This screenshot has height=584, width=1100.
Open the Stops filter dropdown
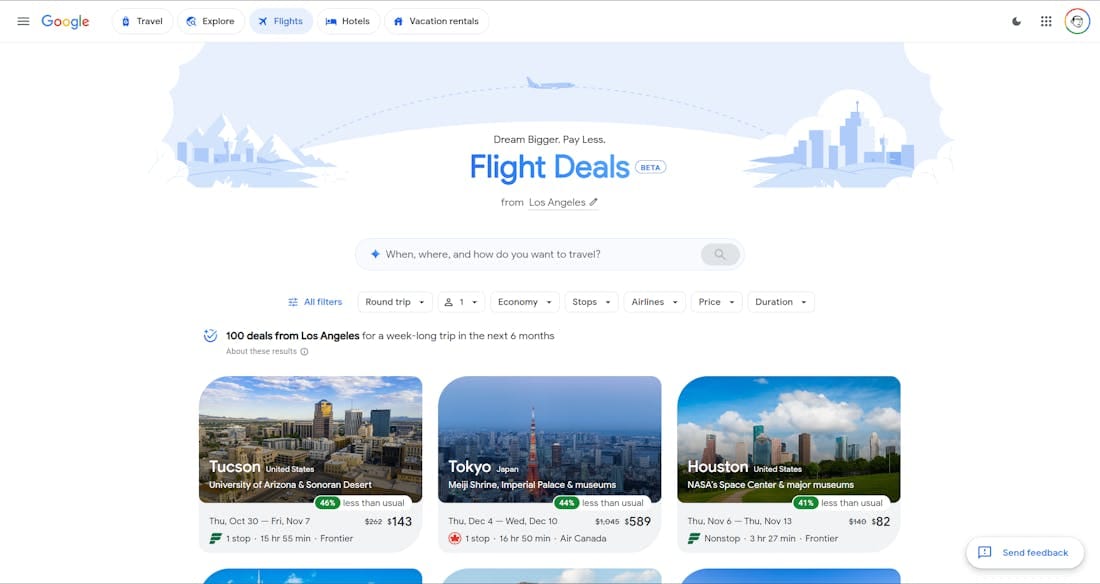click(x=591, y=302)
